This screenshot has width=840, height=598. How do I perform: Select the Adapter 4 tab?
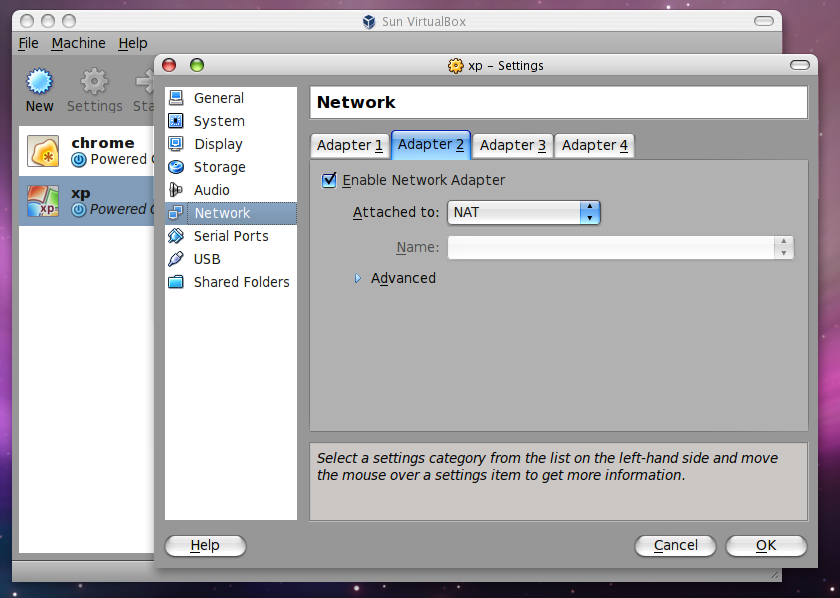tap(595, 145)
